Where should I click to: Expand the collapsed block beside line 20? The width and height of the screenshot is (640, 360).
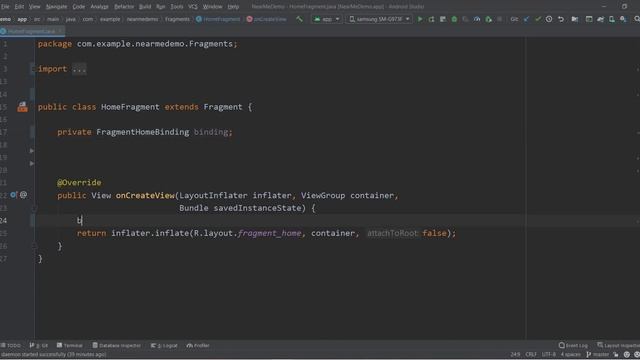click(x=32, y=164)
